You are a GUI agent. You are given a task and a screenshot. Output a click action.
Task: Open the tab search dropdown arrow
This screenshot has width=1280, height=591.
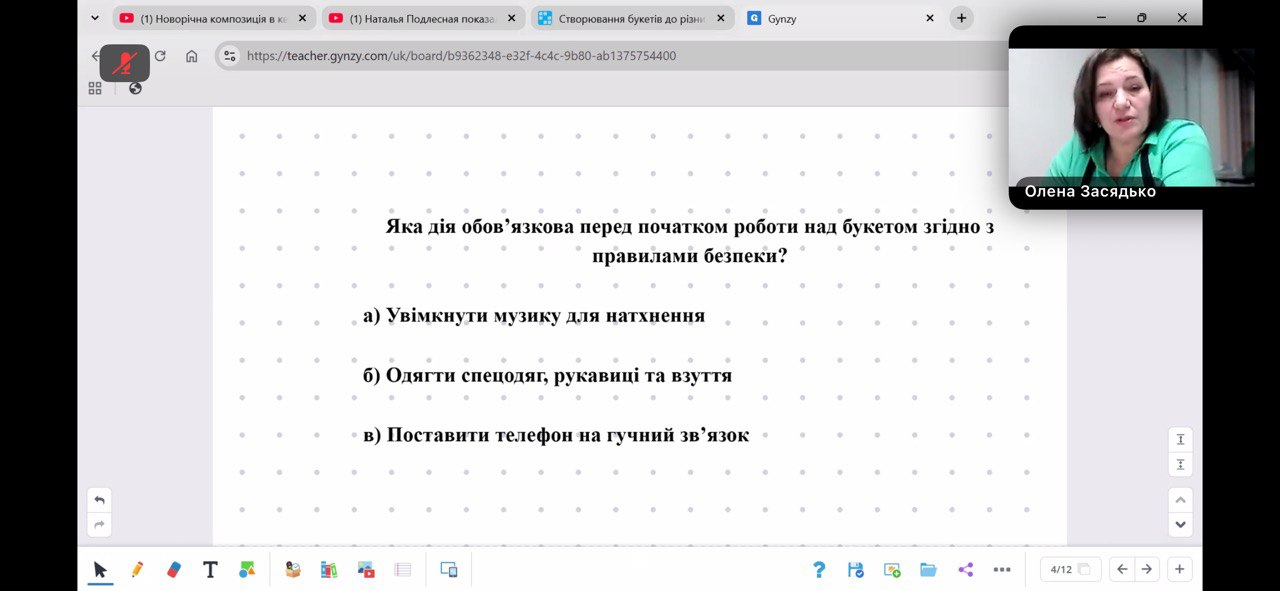[x=95, y=18]
